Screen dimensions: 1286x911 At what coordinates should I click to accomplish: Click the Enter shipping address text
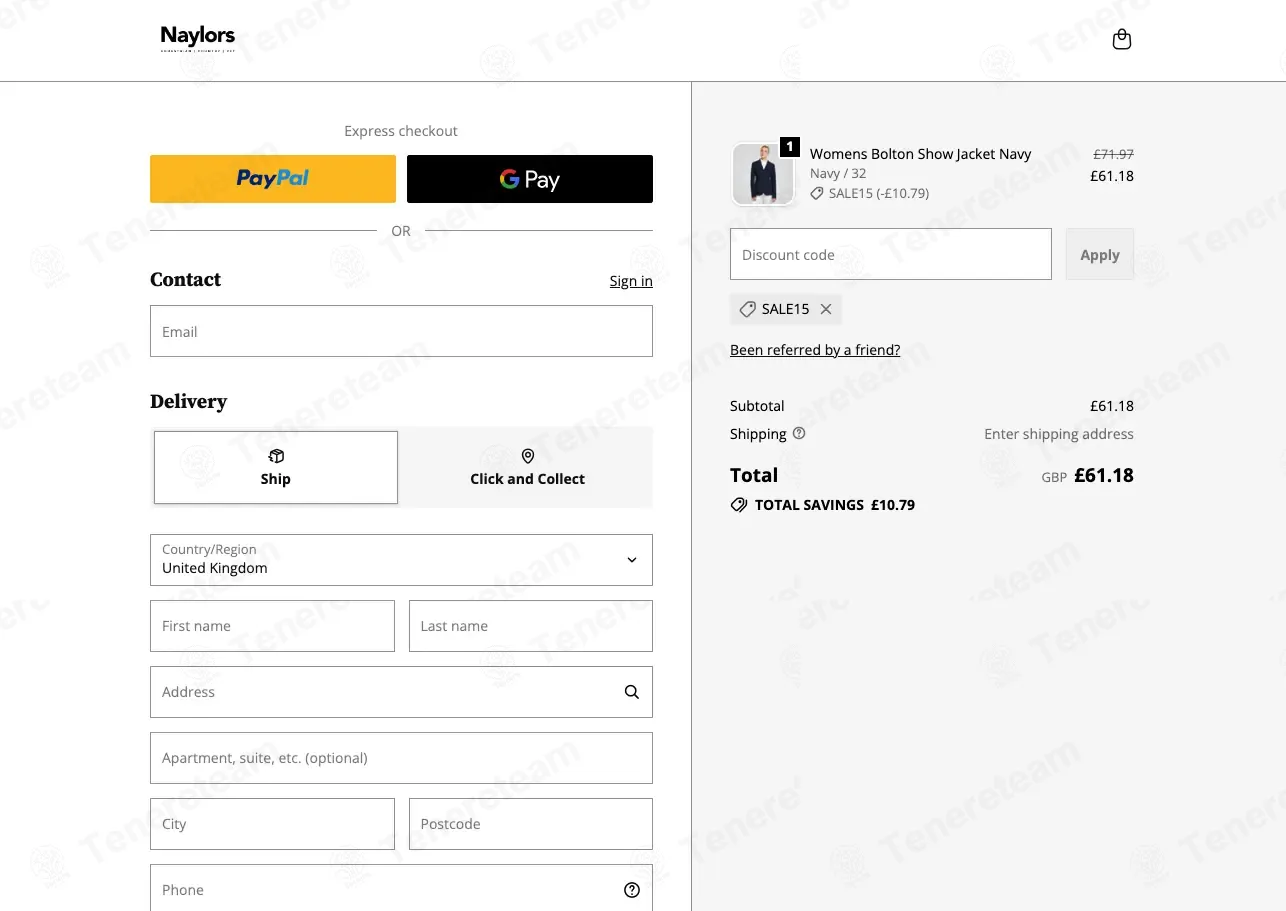[x=1059, y=434]
